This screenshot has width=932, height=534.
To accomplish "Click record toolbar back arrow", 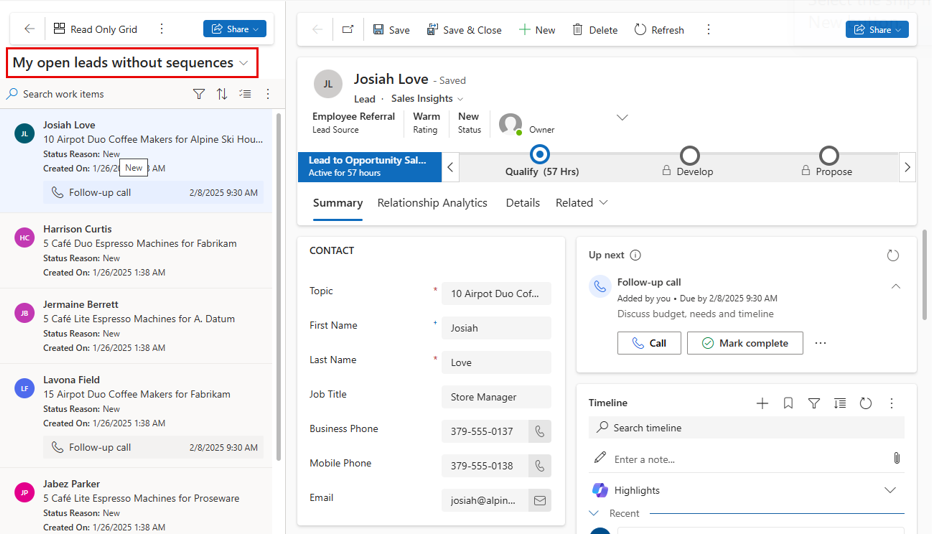I will pyautogui.click(x=317, y=29).
